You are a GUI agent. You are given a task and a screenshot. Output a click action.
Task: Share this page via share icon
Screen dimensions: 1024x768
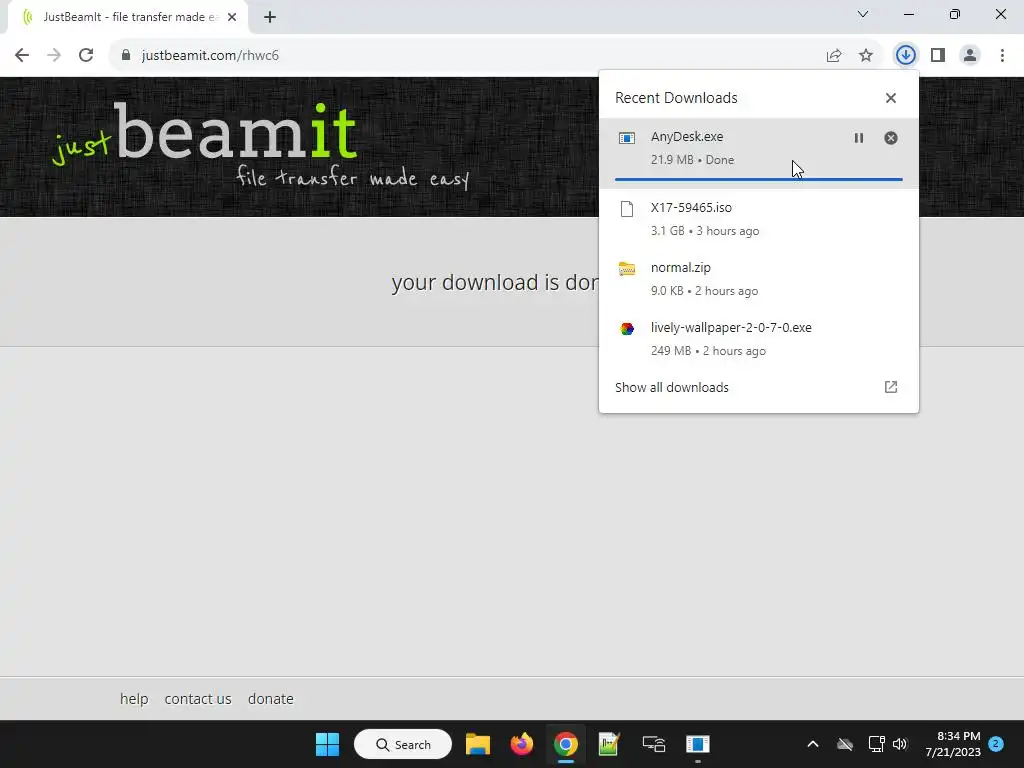tap(834, 56)
